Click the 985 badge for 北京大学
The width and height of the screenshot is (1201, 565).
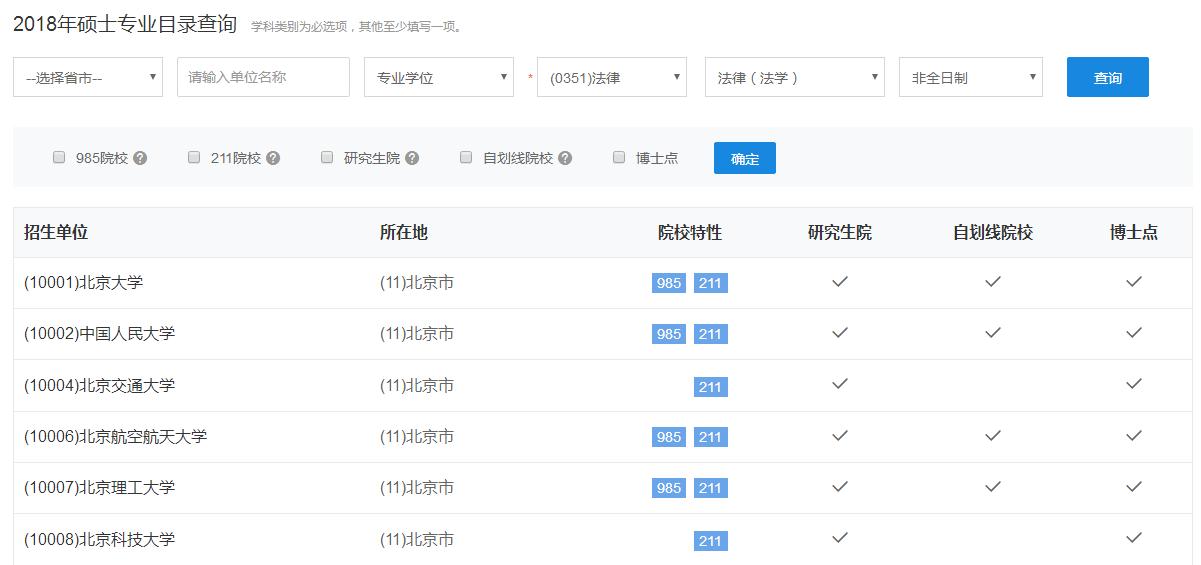pyautogui.click(x=669, y=283)
